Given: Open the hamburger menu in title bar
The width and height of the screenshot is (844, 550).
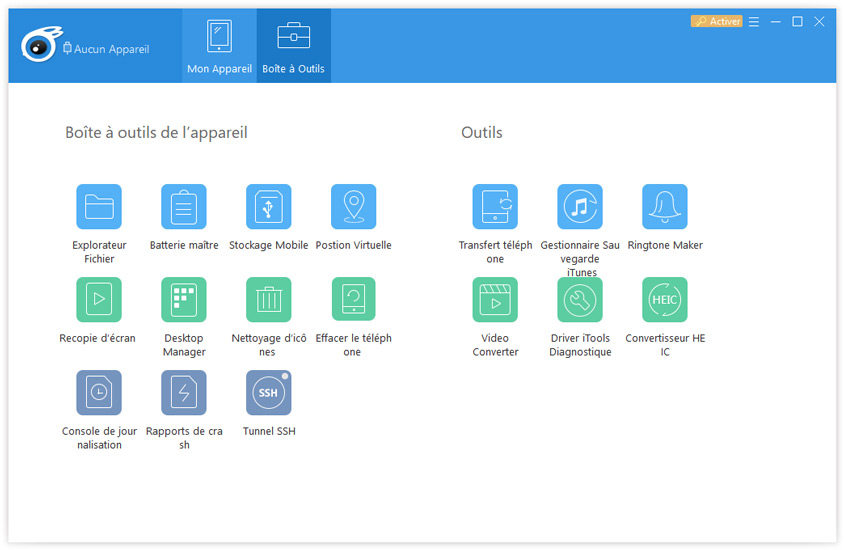Looking at the screenshot, I should coord(754,22).
